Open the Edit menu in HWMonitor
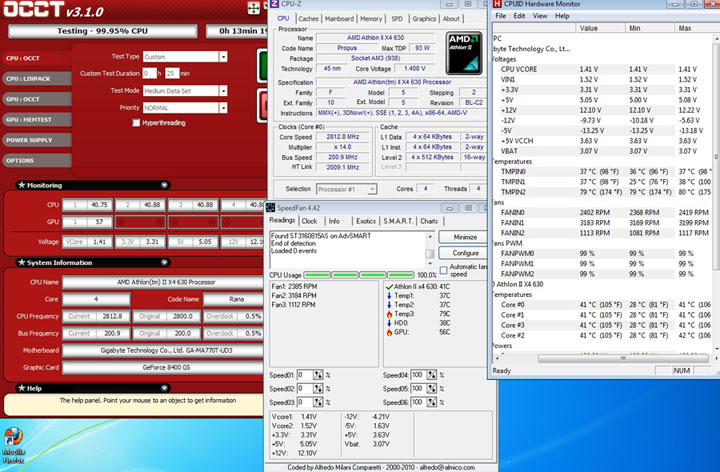Screen dimensions: 720x472 (x=519, y=16)
